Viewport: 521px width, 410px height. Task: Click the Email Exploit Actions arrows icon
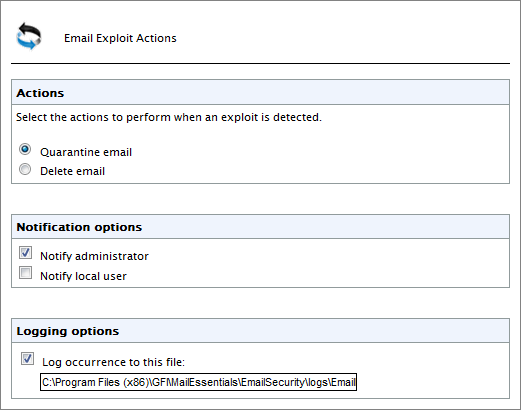click(x=29, y=36)
